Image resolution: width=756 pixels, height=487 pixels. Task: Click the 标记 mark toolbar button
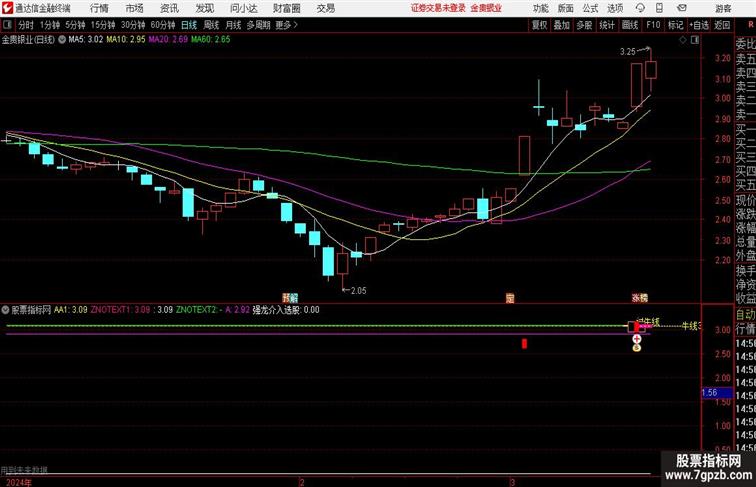[x=675, y=25]
